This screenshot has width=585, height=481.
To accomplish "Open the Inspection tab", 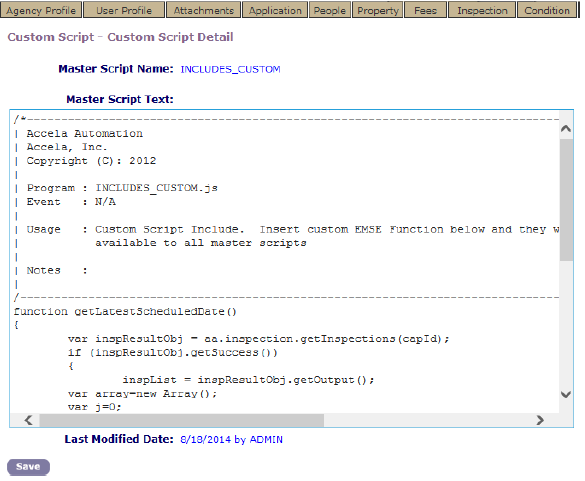I will 482,10.
